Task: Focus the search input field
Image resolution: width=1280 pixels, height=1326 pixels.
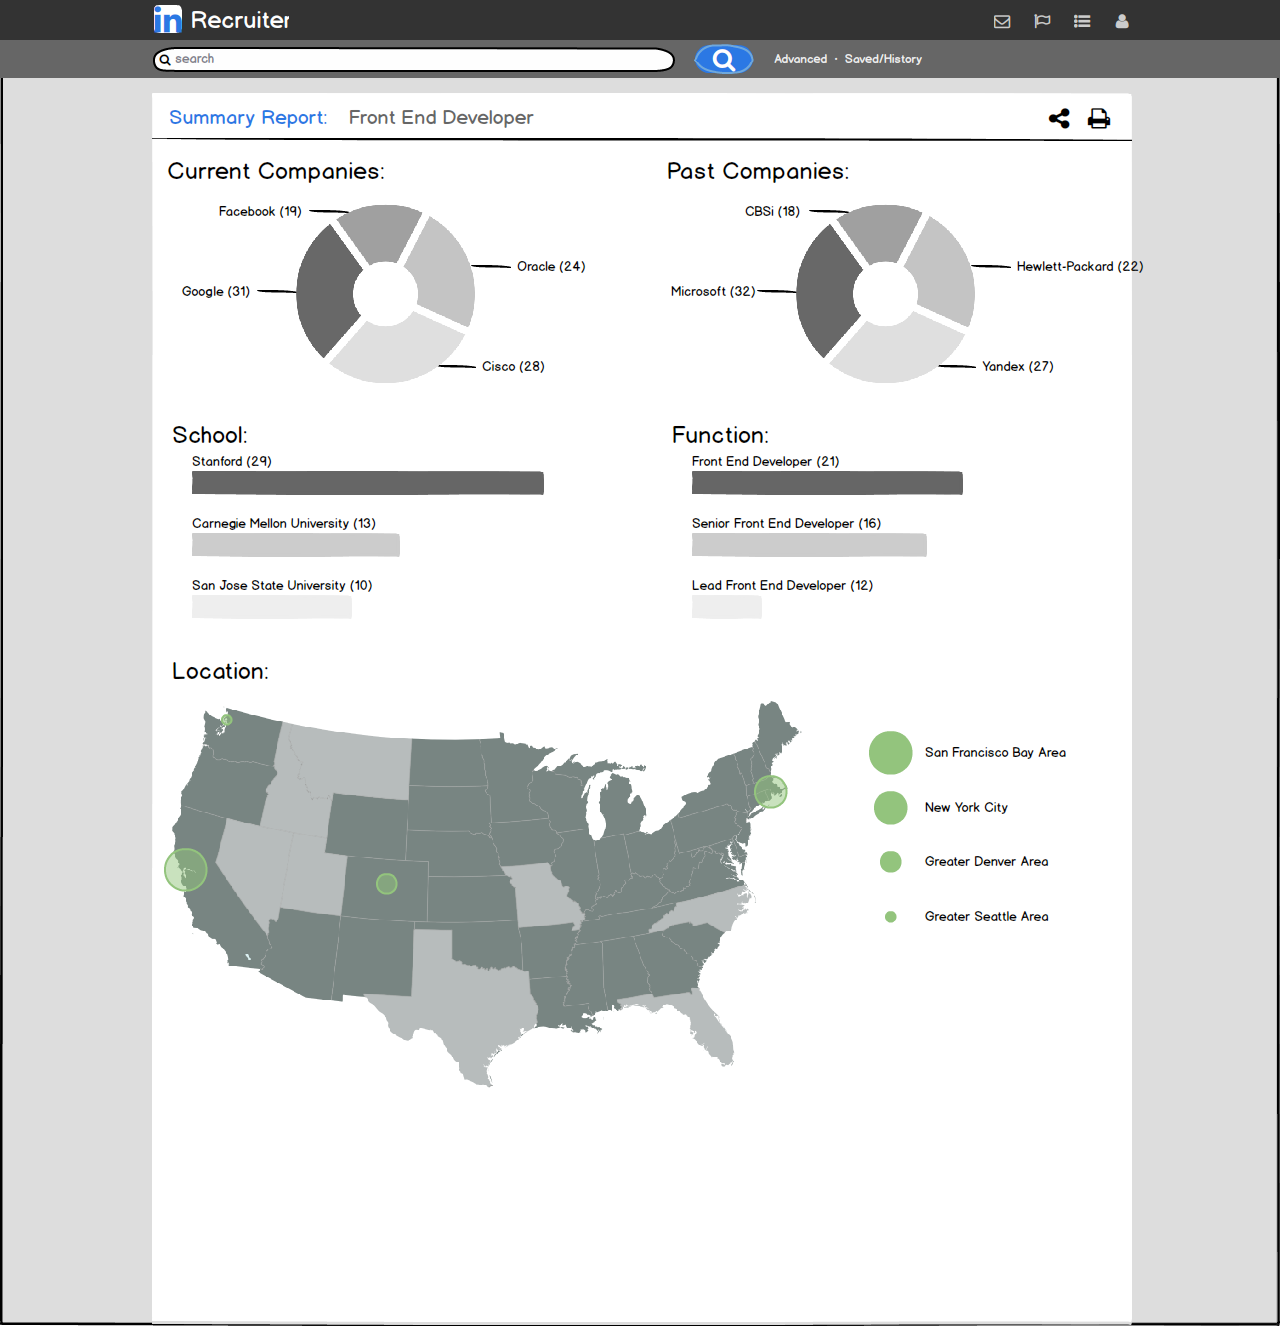Action: point(414,60)
